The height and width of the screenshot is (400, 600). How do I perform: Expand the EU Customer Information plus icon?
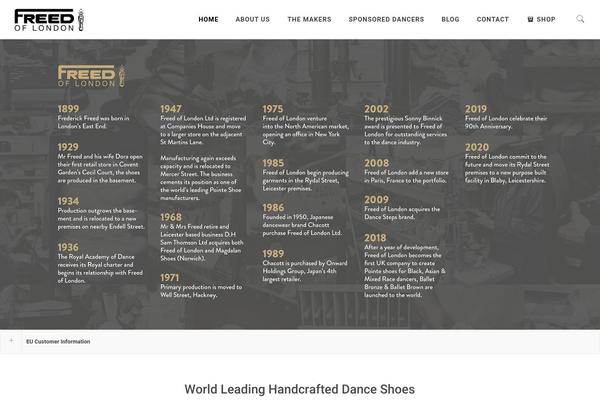coord(11,341)
